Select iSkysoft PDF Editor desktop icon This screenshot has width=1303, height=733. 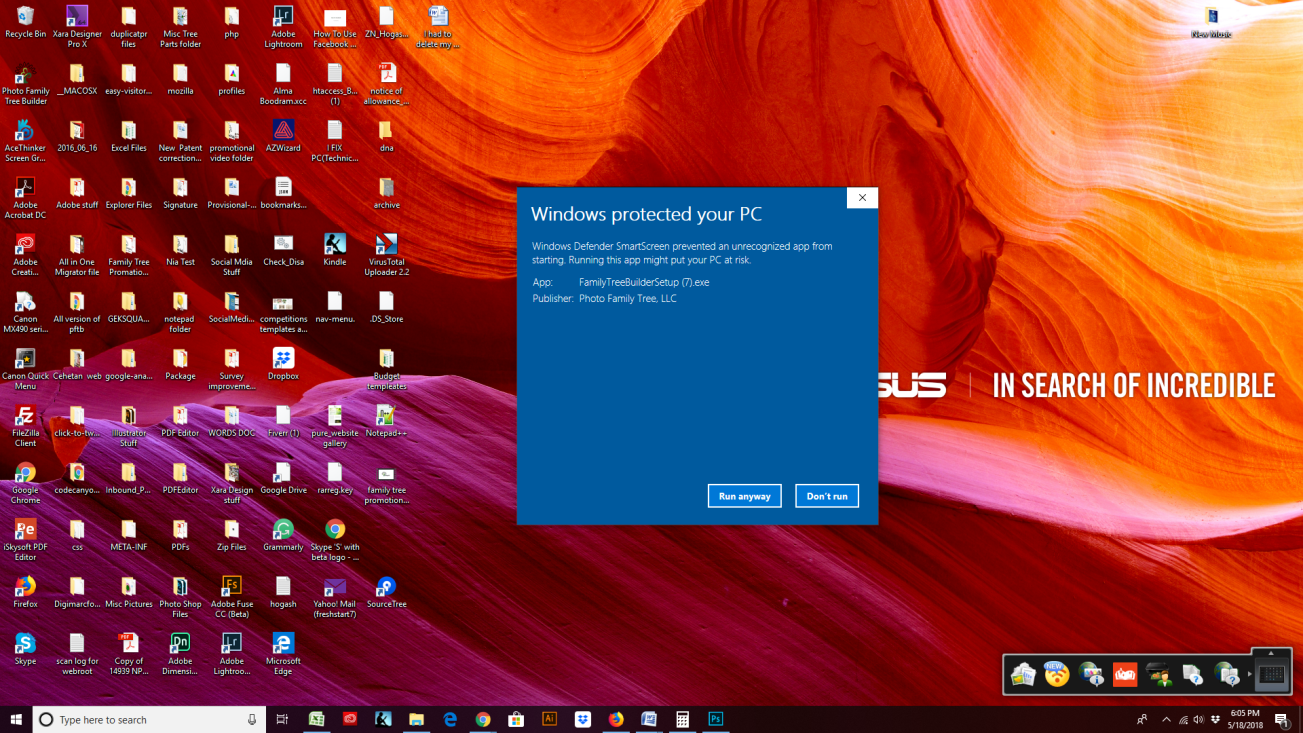[x=25, y=540]
